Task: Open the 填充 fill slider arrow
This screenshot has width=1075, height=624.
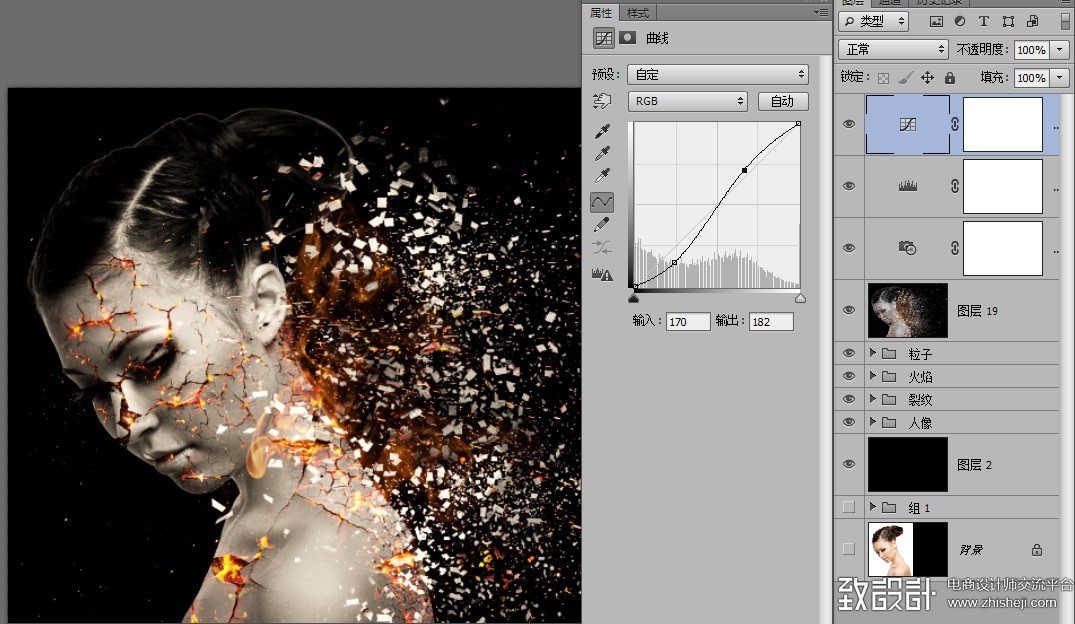Action: pos(1060,77)
